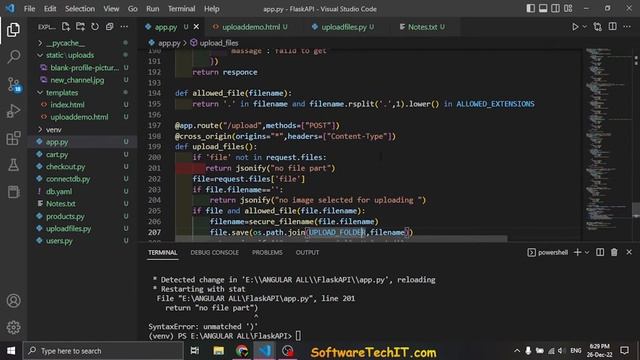The image size is (640, 360).
Task: Open the Search view in activity bar
Action: pyautogui.click(x=13, y=57)
